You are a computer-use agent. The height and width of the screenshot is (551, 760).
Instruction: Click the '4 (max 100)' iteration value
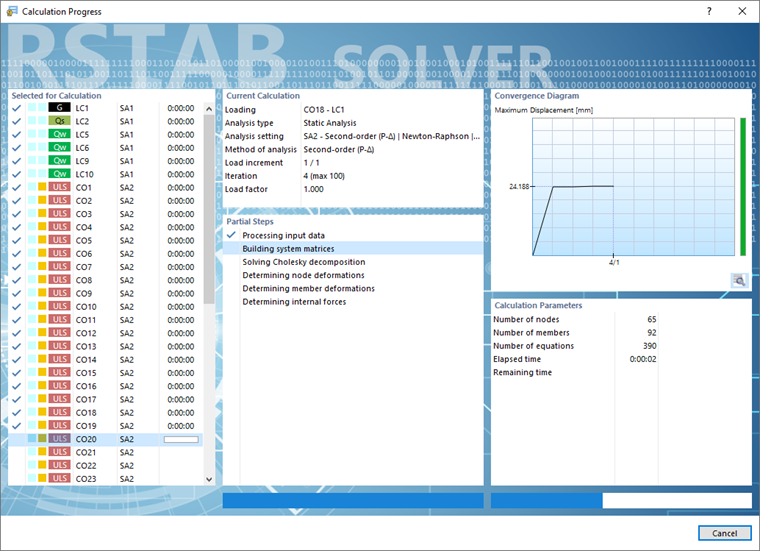[x=324, y=176]
